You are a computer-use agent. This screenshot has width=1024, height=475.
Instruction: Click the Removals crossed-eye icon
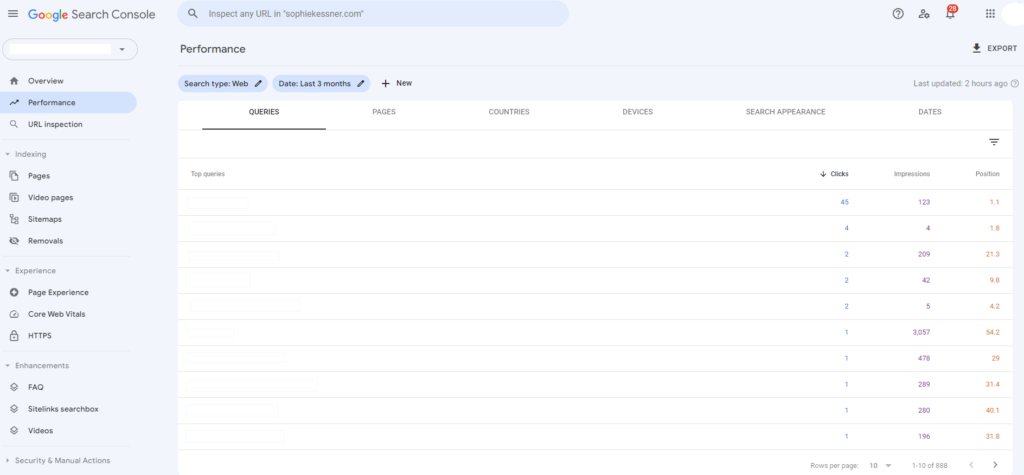14,240
